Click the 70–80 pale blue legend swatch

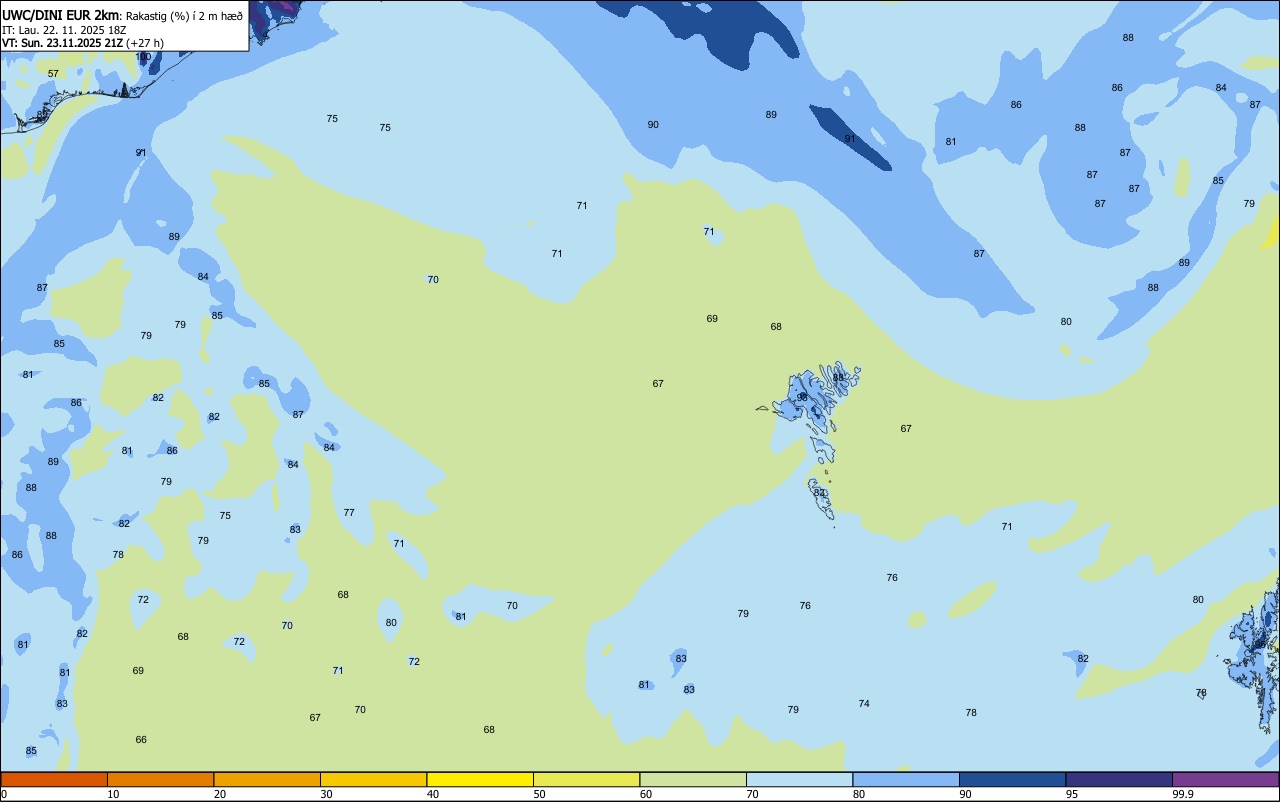coord(799,779)
